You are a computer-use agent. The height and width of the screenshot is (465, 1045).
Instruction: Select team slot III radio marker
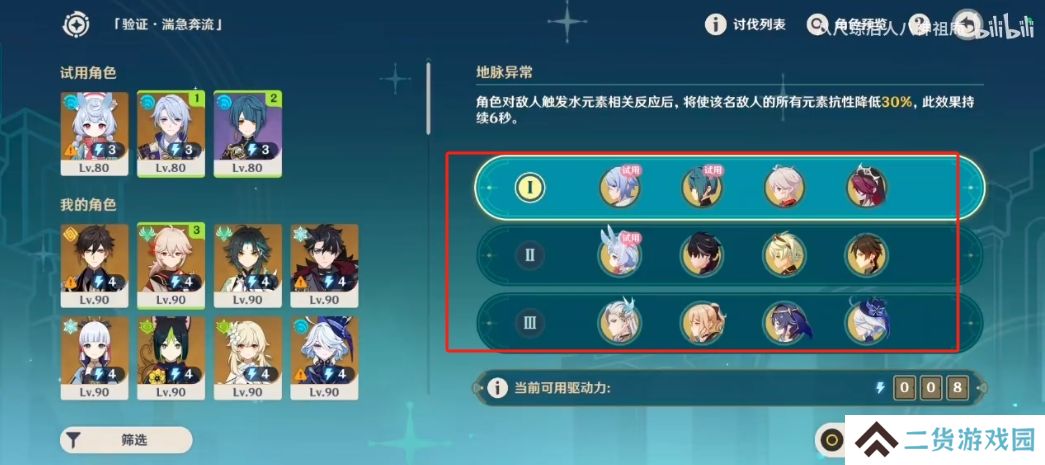[x=530, y=323]
